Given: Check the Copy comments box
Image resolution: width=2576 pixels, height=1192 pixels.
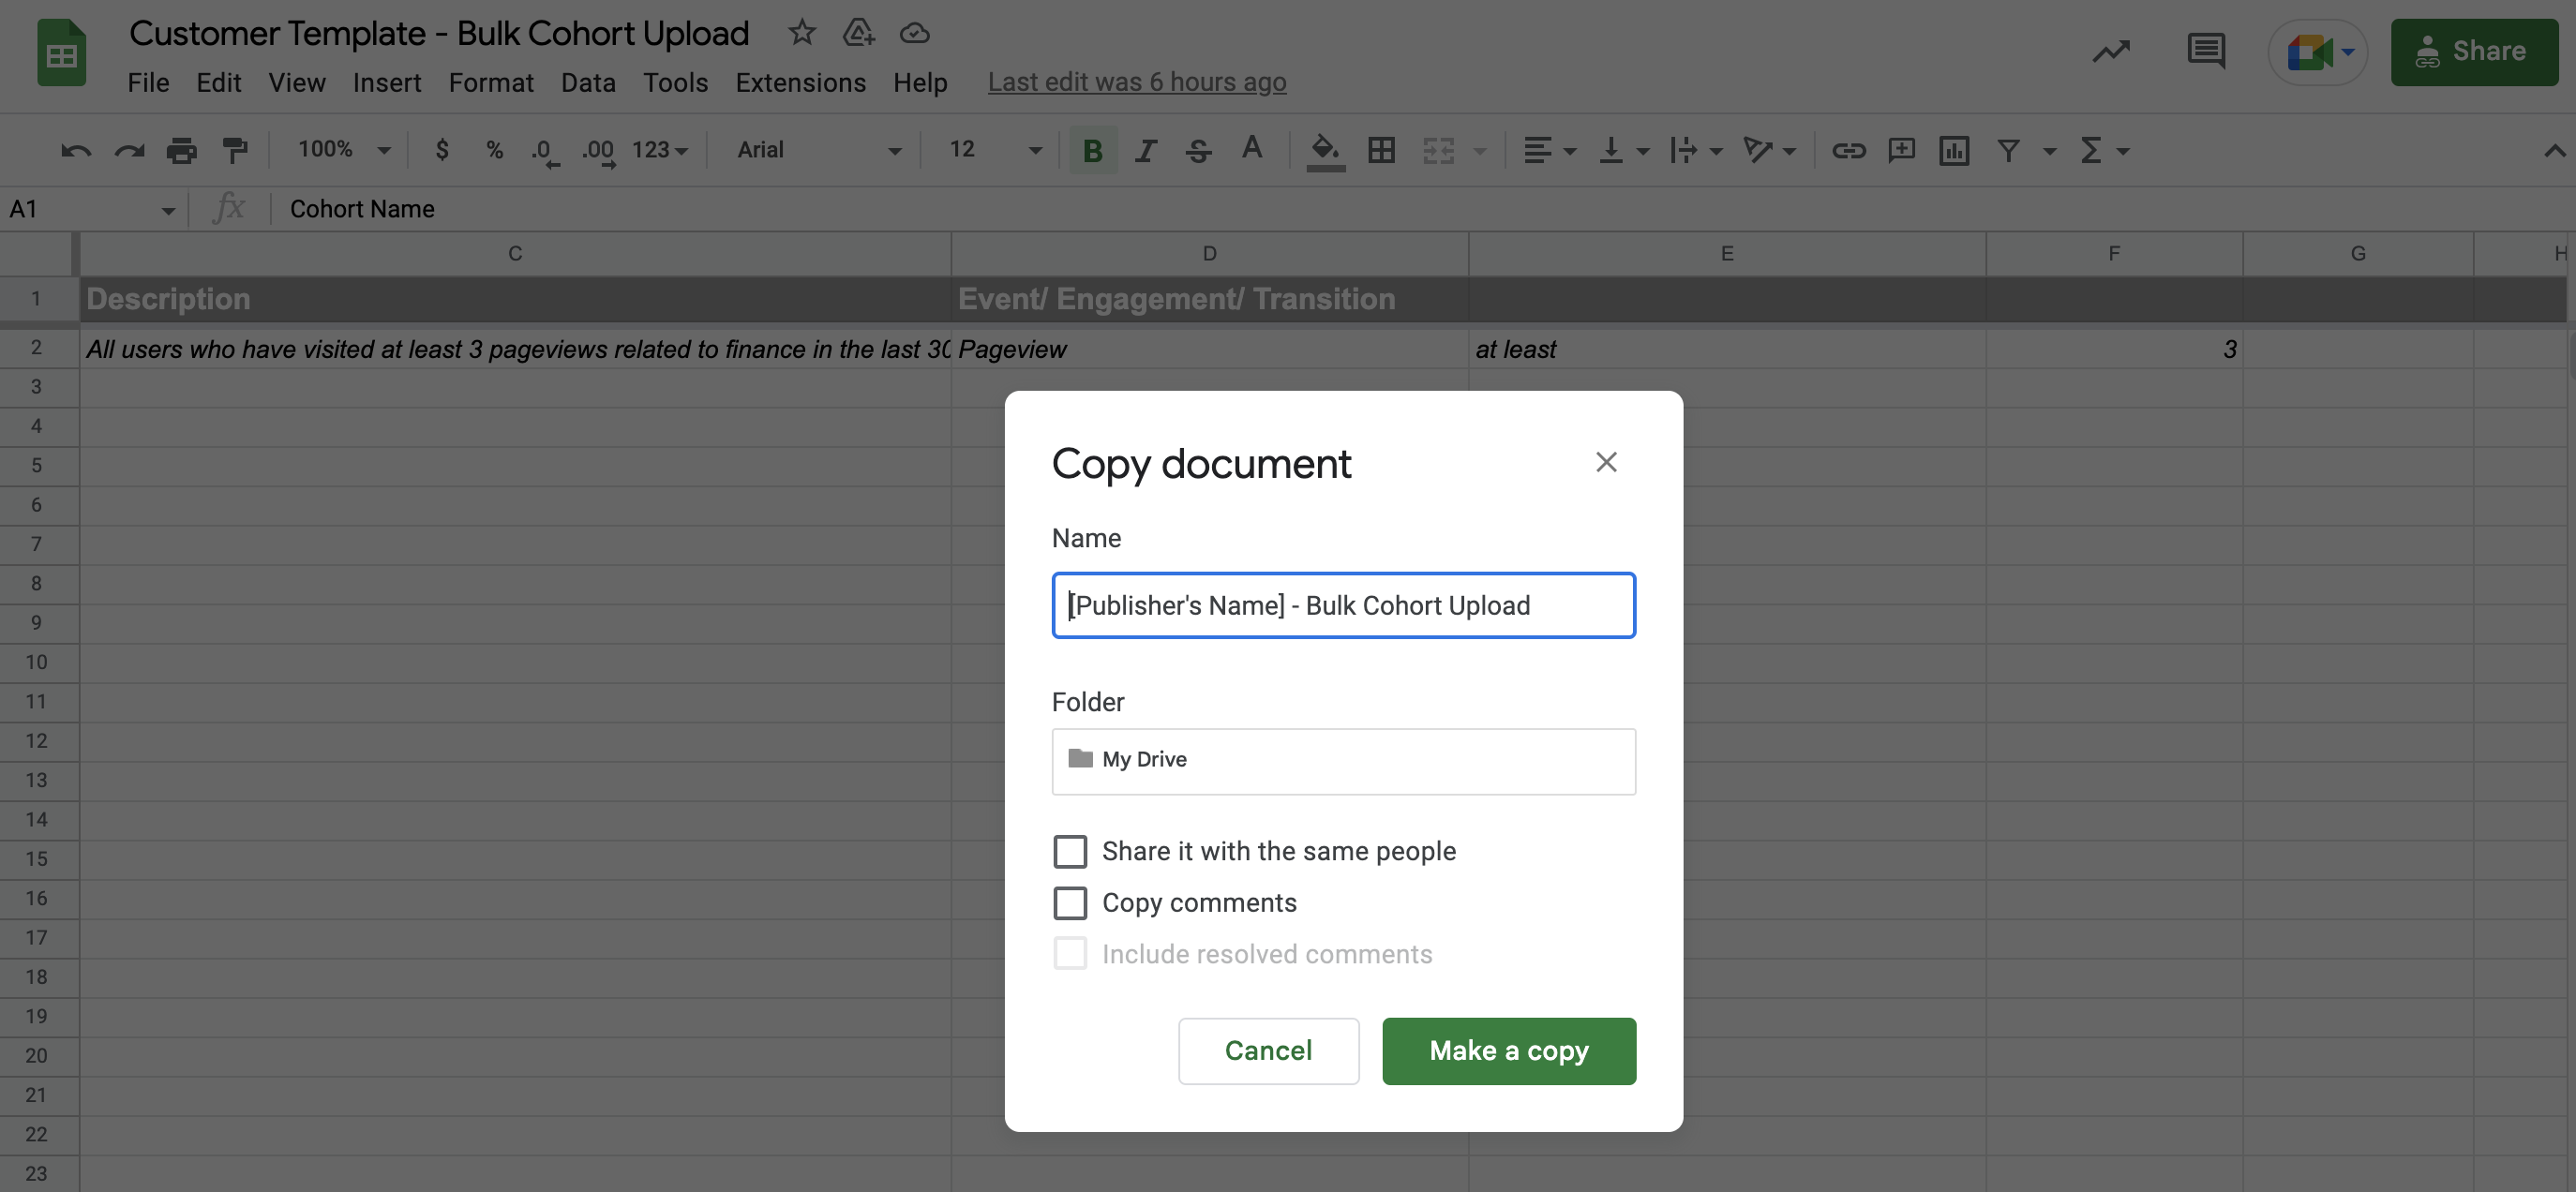Looking at the screenshot, I should coord(1070,903).
